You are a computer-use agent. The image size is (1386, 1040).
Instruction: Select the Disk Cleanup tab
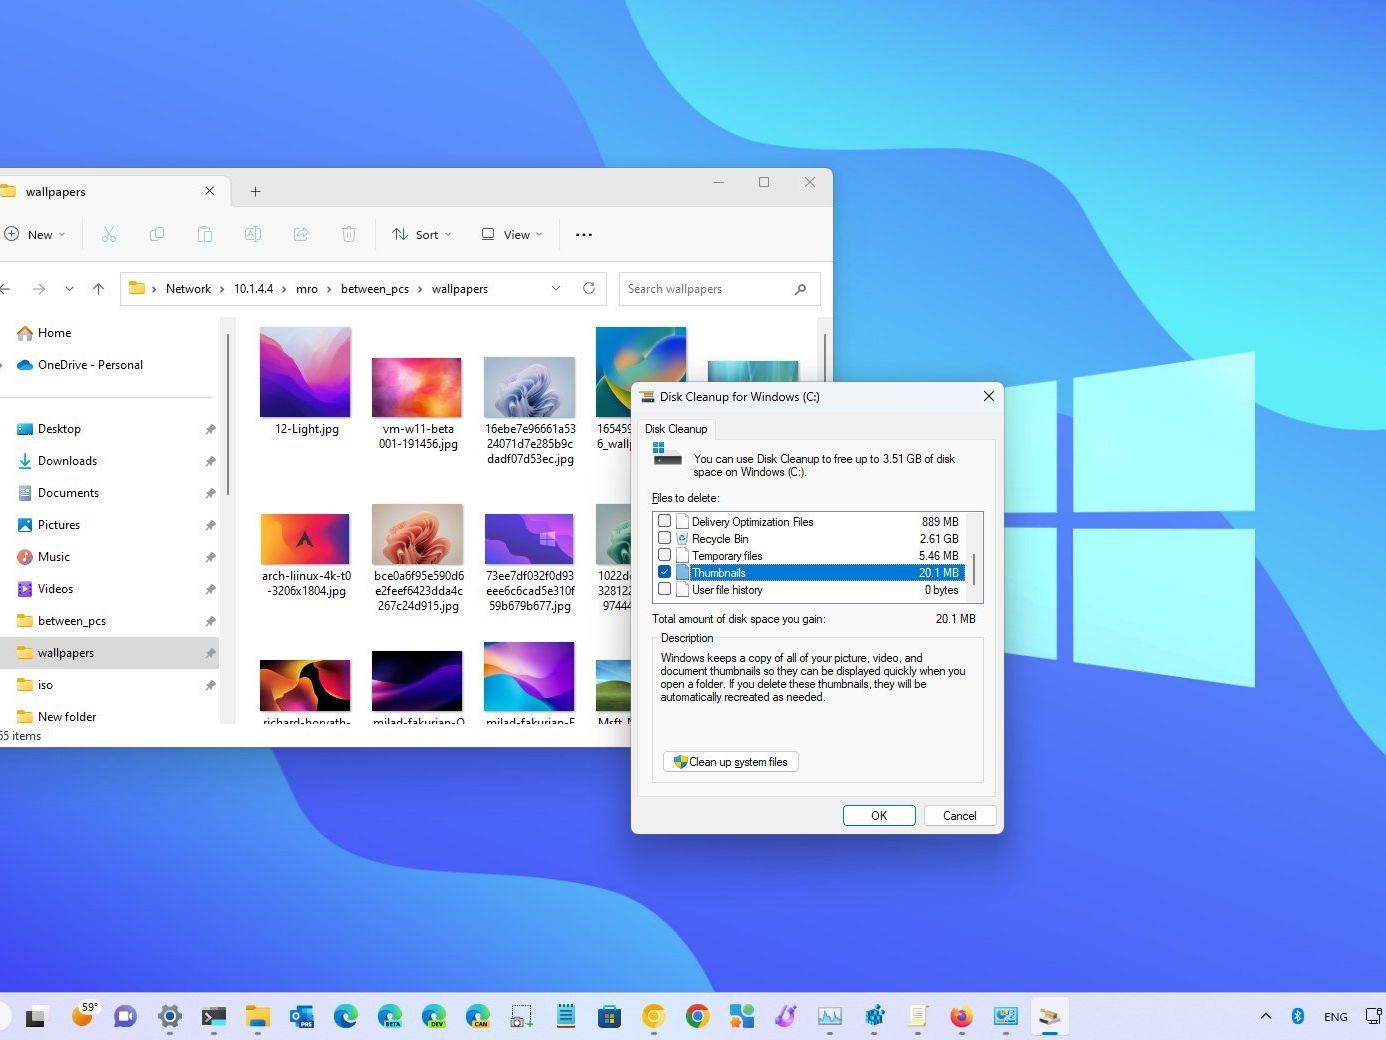[676, 429]
